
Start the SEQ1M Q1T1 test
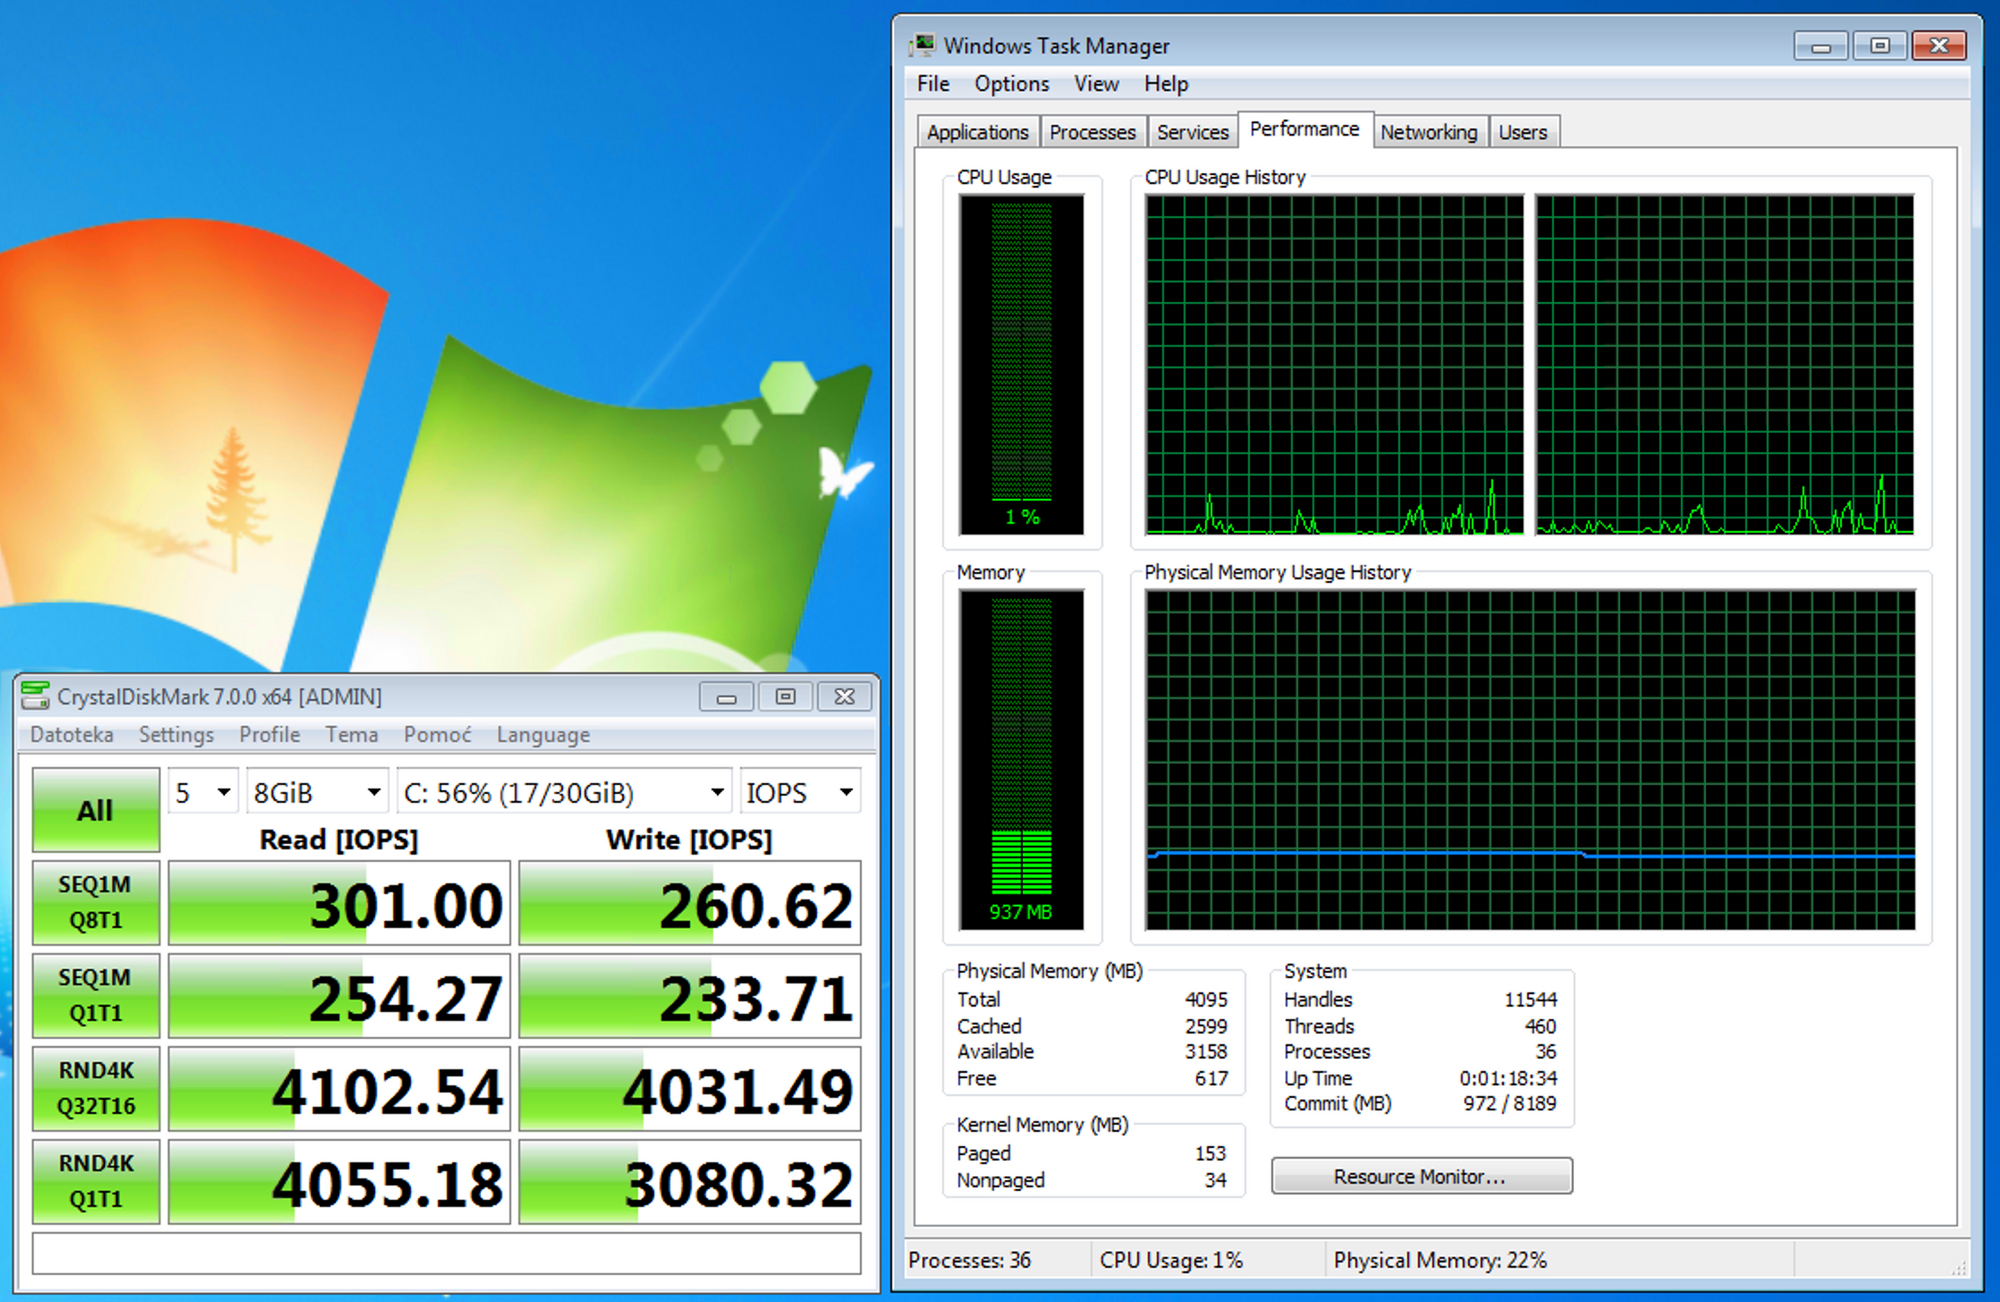(96, 996)
